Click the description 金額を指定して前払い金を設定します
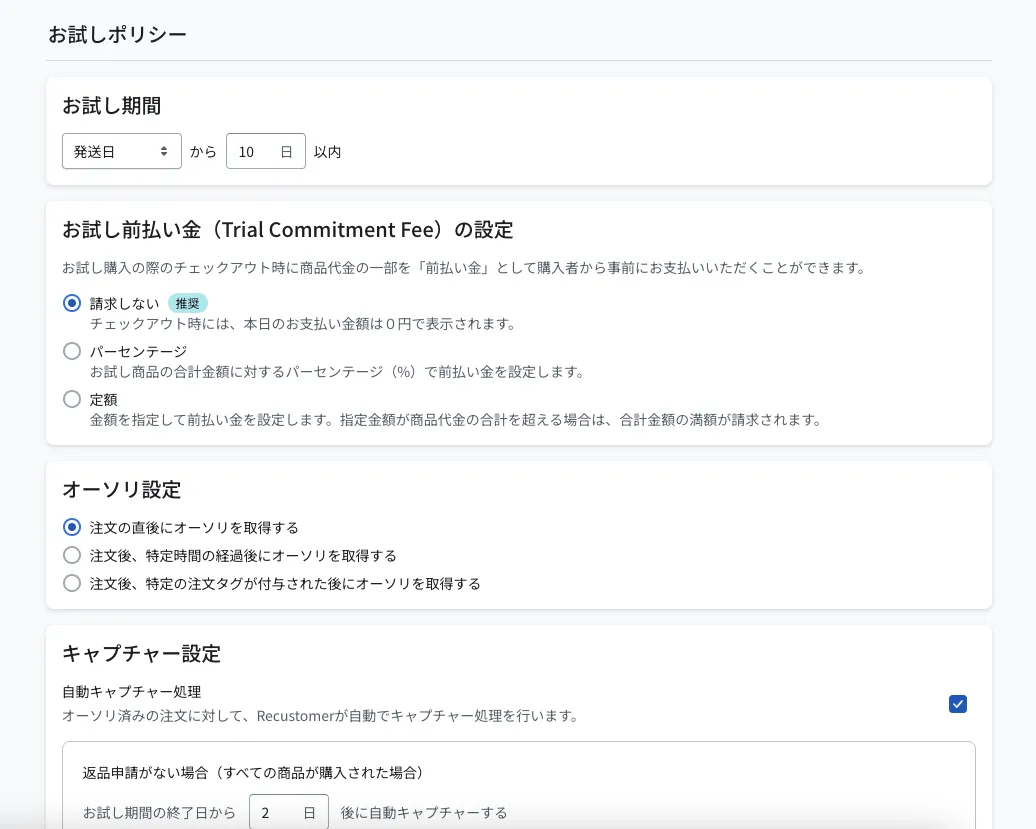The height and width of the screenshot is (829, 1036). (457, 420)
